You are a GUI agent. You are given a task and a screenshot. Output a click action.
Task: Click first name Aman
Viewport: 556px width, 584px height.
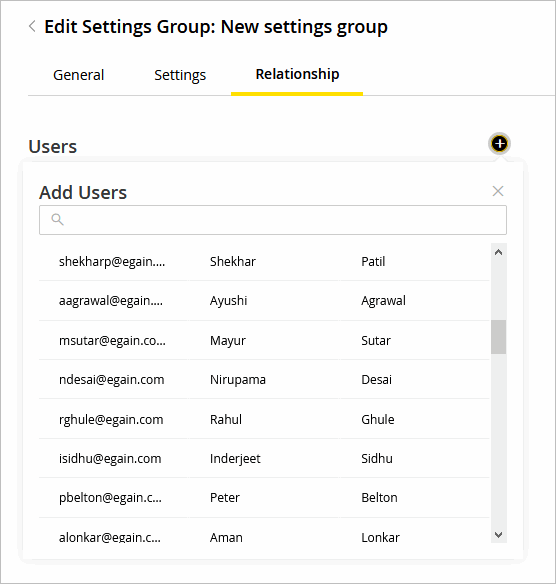click(x=226, y=537)
